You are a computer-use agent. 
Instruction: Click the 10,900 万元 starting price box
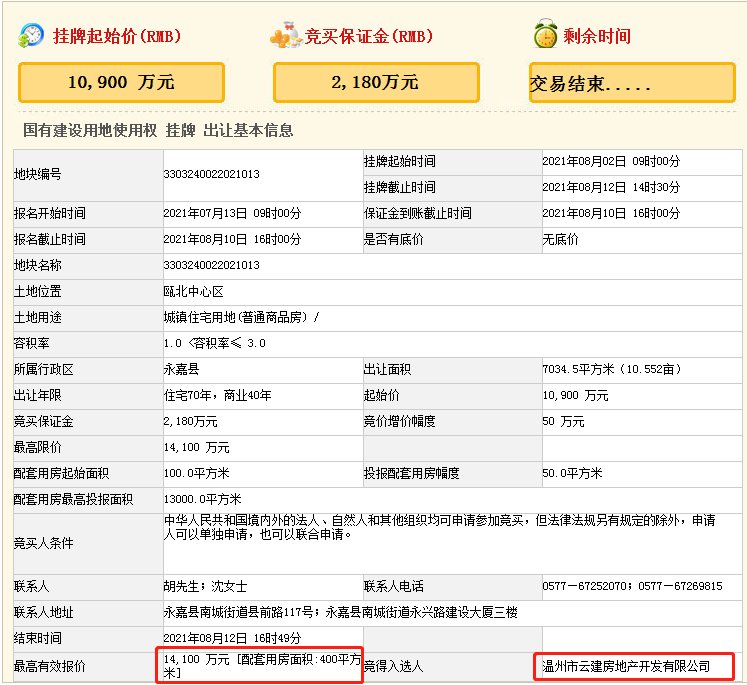click(121, 82)
